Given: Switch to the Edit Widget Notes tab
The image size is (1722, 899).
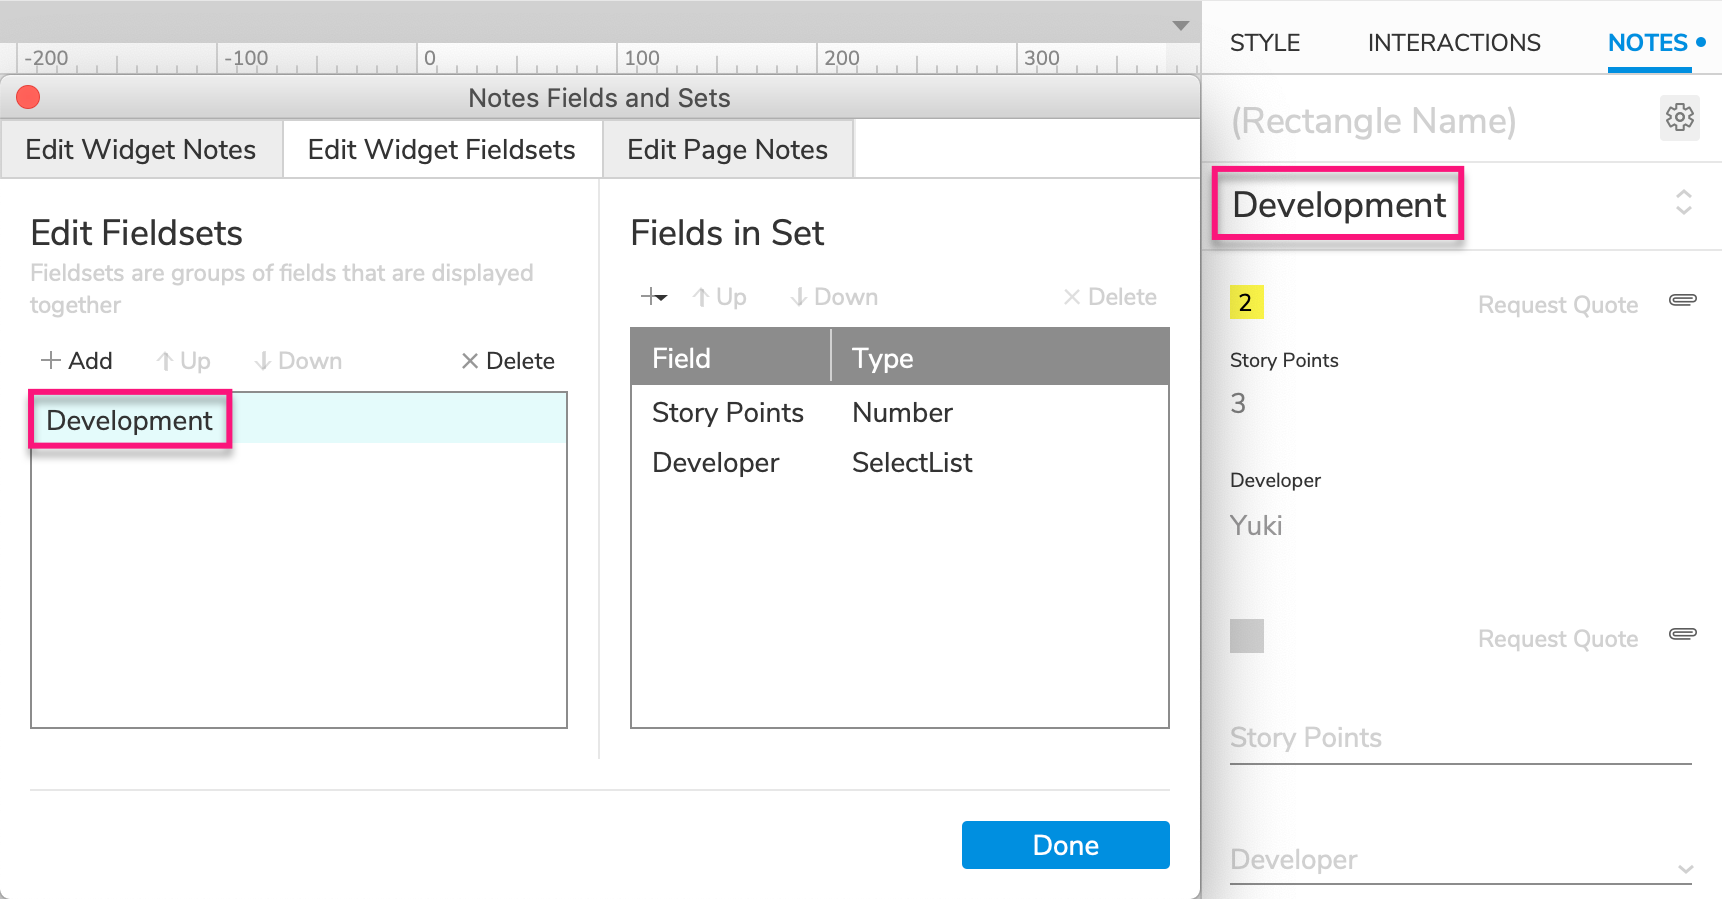Looking at the screenshot, I should pos(141,150).
